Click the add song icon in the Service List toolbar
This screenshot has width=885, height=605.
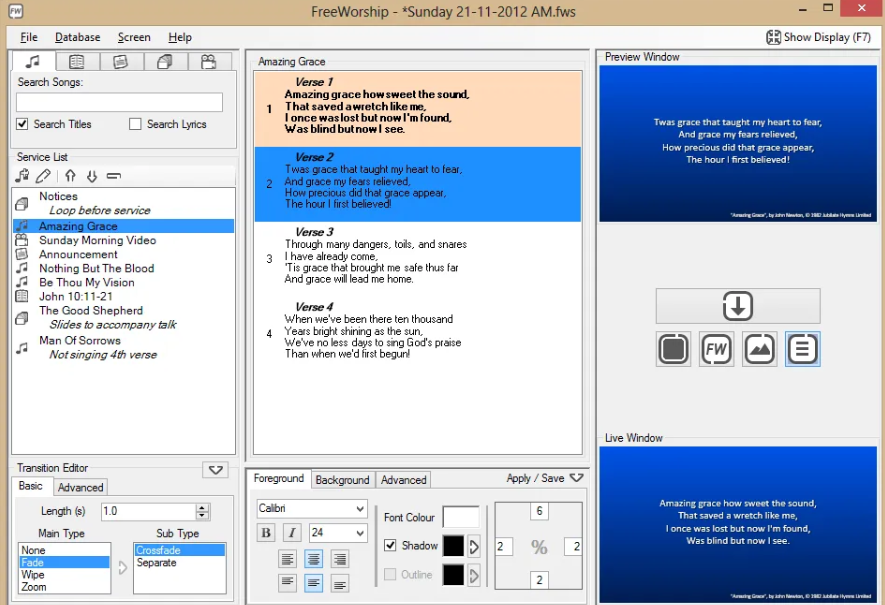(x=22, y=176)
